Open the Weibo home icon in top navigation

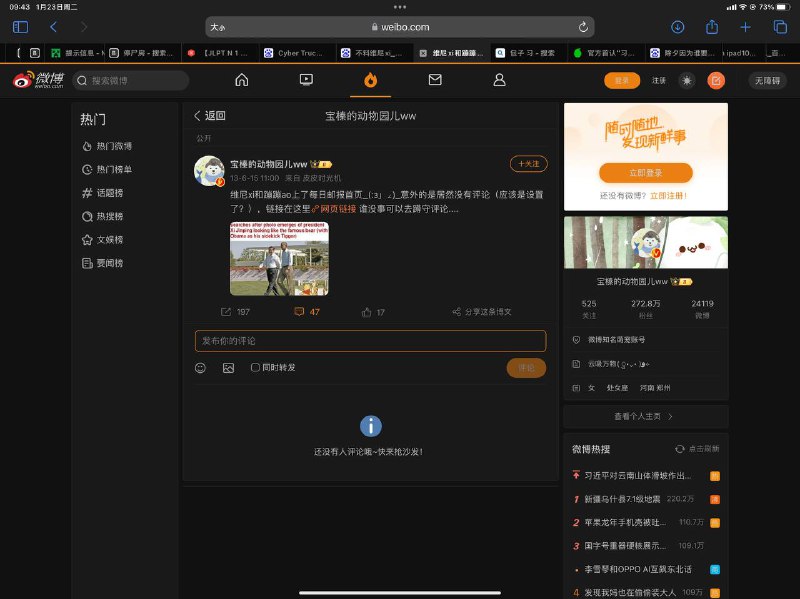pos(241,81)
